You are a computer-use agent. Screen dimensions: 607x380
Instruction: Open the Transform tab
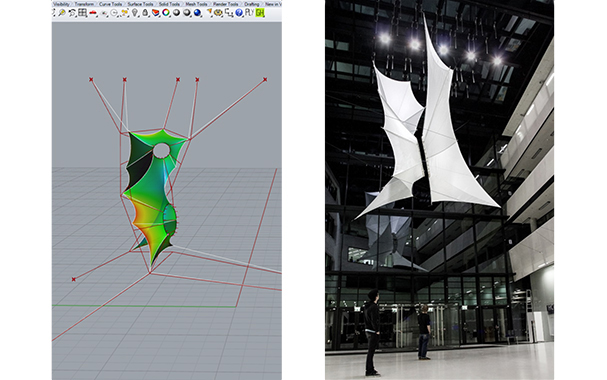coord(84,4)
